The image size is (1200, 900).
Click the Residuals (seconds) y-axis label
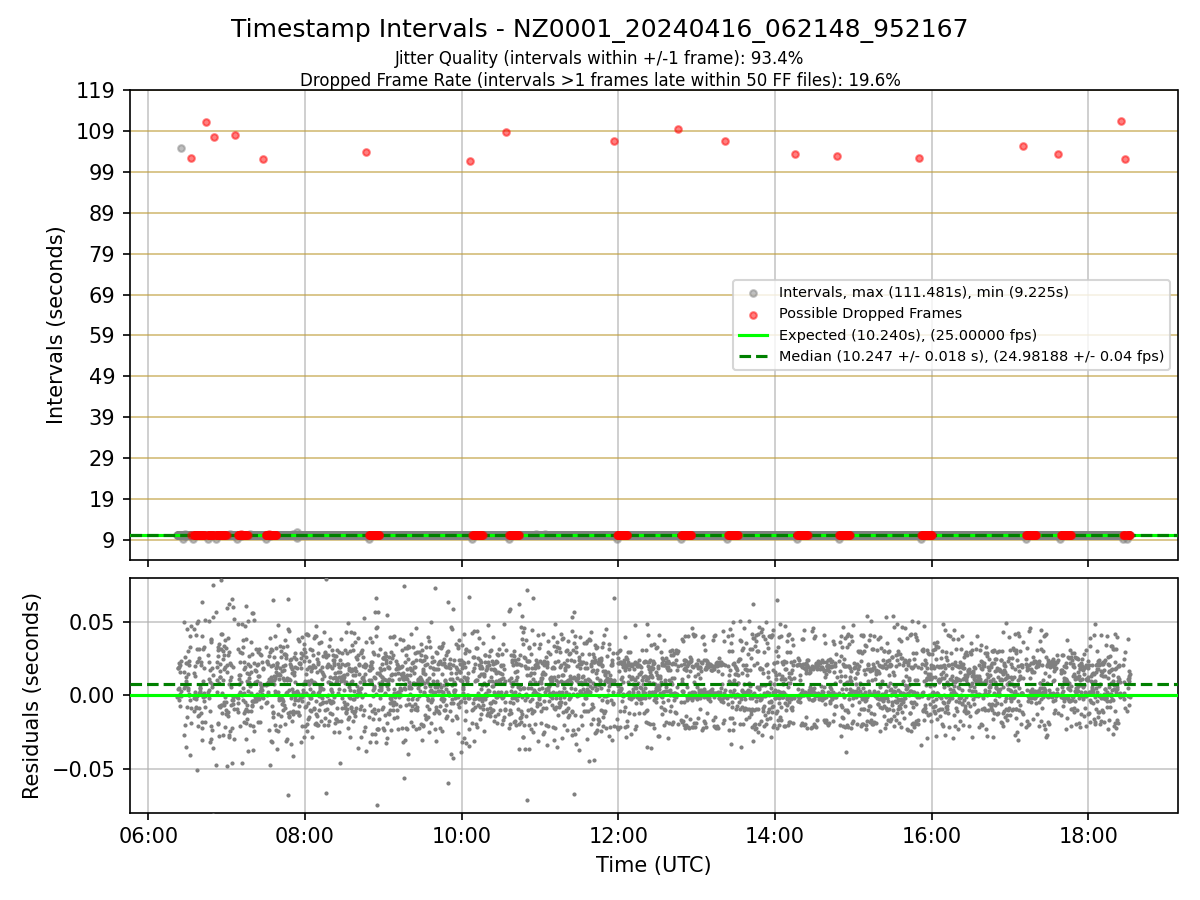click(32, 696)
